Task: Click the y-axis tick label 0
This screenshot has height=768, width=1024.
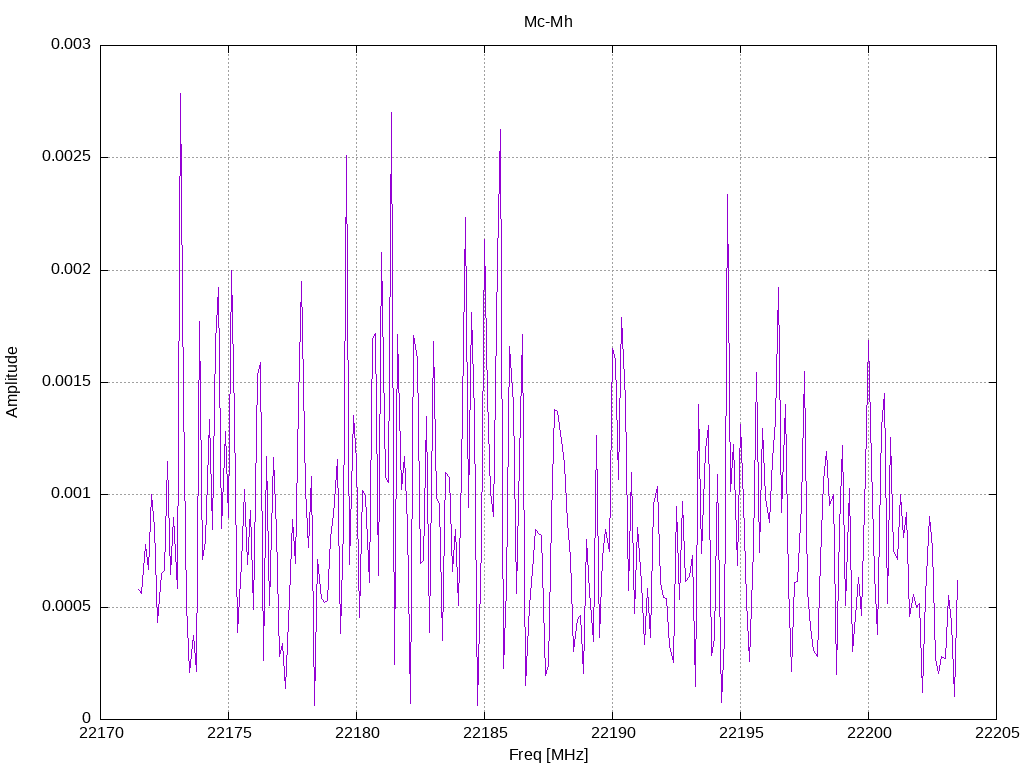Action: [86, 718]
